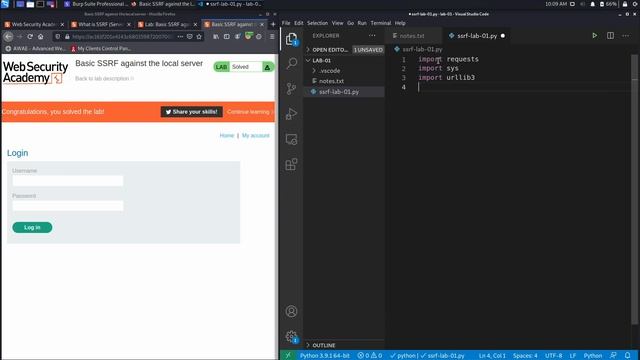Bookmark this page with the star icon

tap(199, 36)
